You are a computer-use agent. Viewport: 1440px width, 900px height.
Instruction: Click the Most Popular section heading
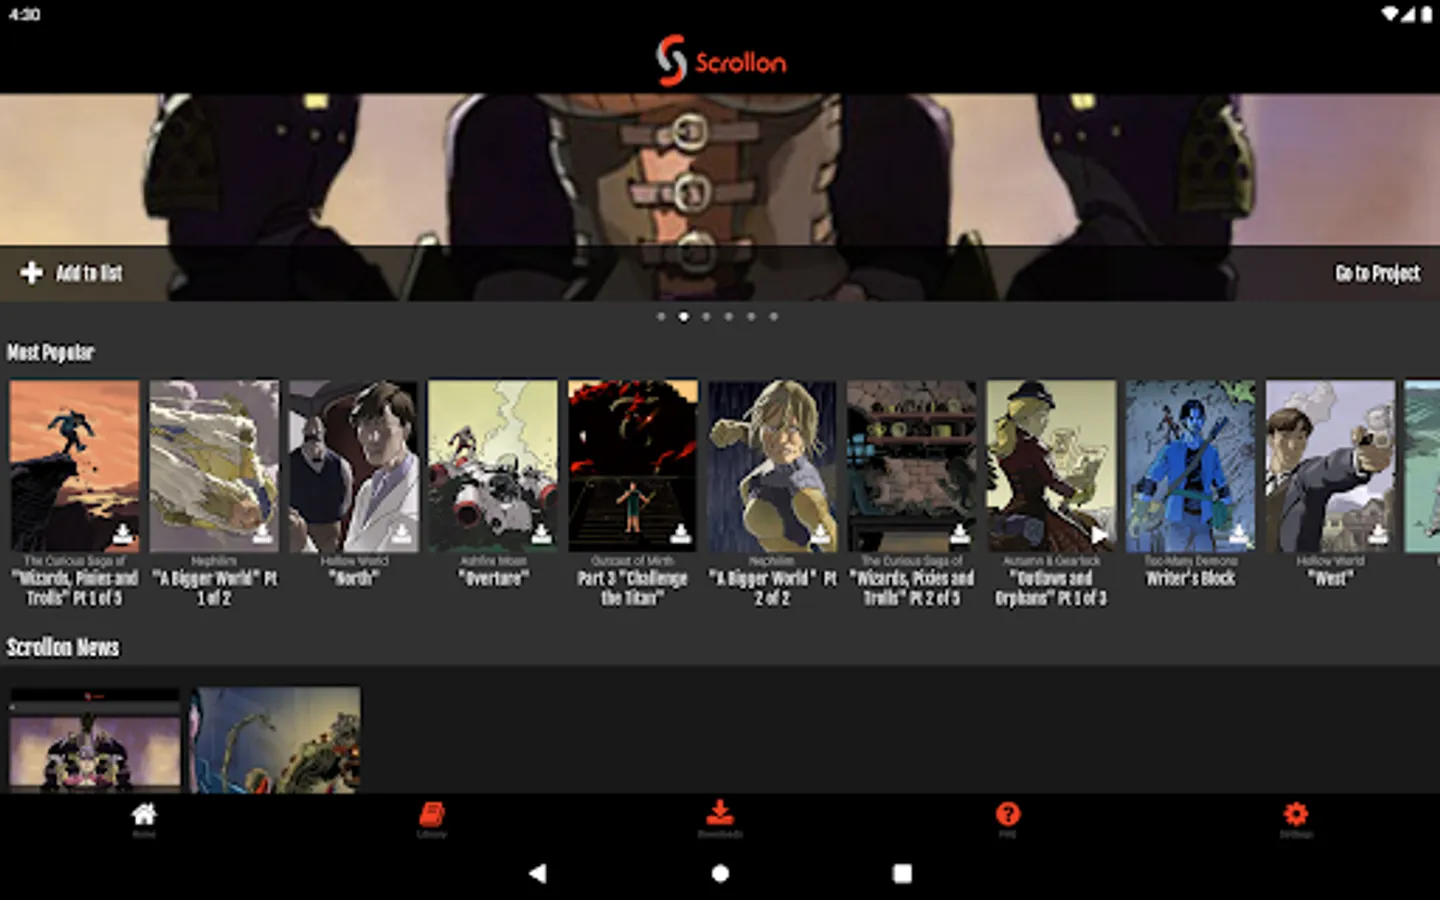coord(50,353)
